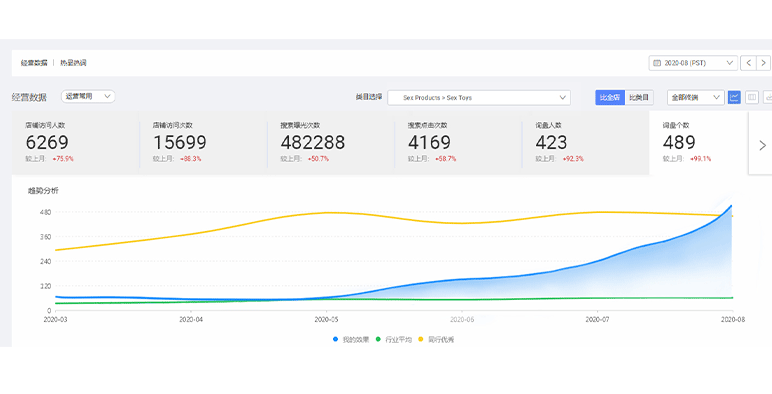Show more metric cards with right chevron
This screenshot has height=394, width=772.
(x=762, y=145)
